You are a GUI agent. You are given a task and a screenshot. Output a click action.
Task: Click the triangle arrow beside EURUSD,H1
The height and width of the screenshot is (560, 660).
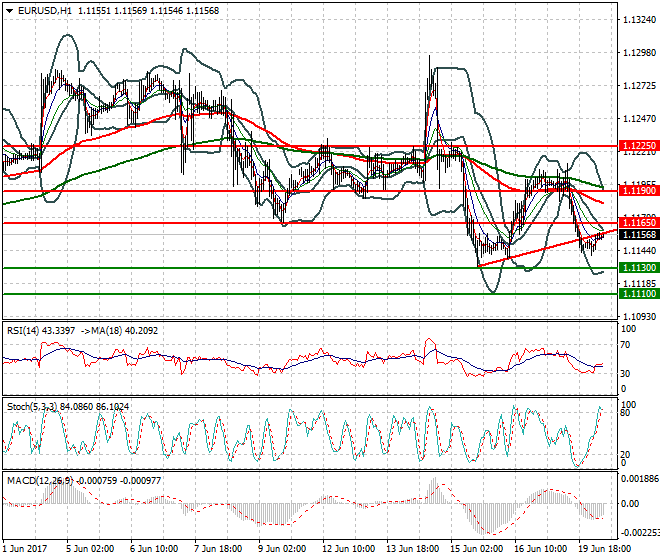9,11
